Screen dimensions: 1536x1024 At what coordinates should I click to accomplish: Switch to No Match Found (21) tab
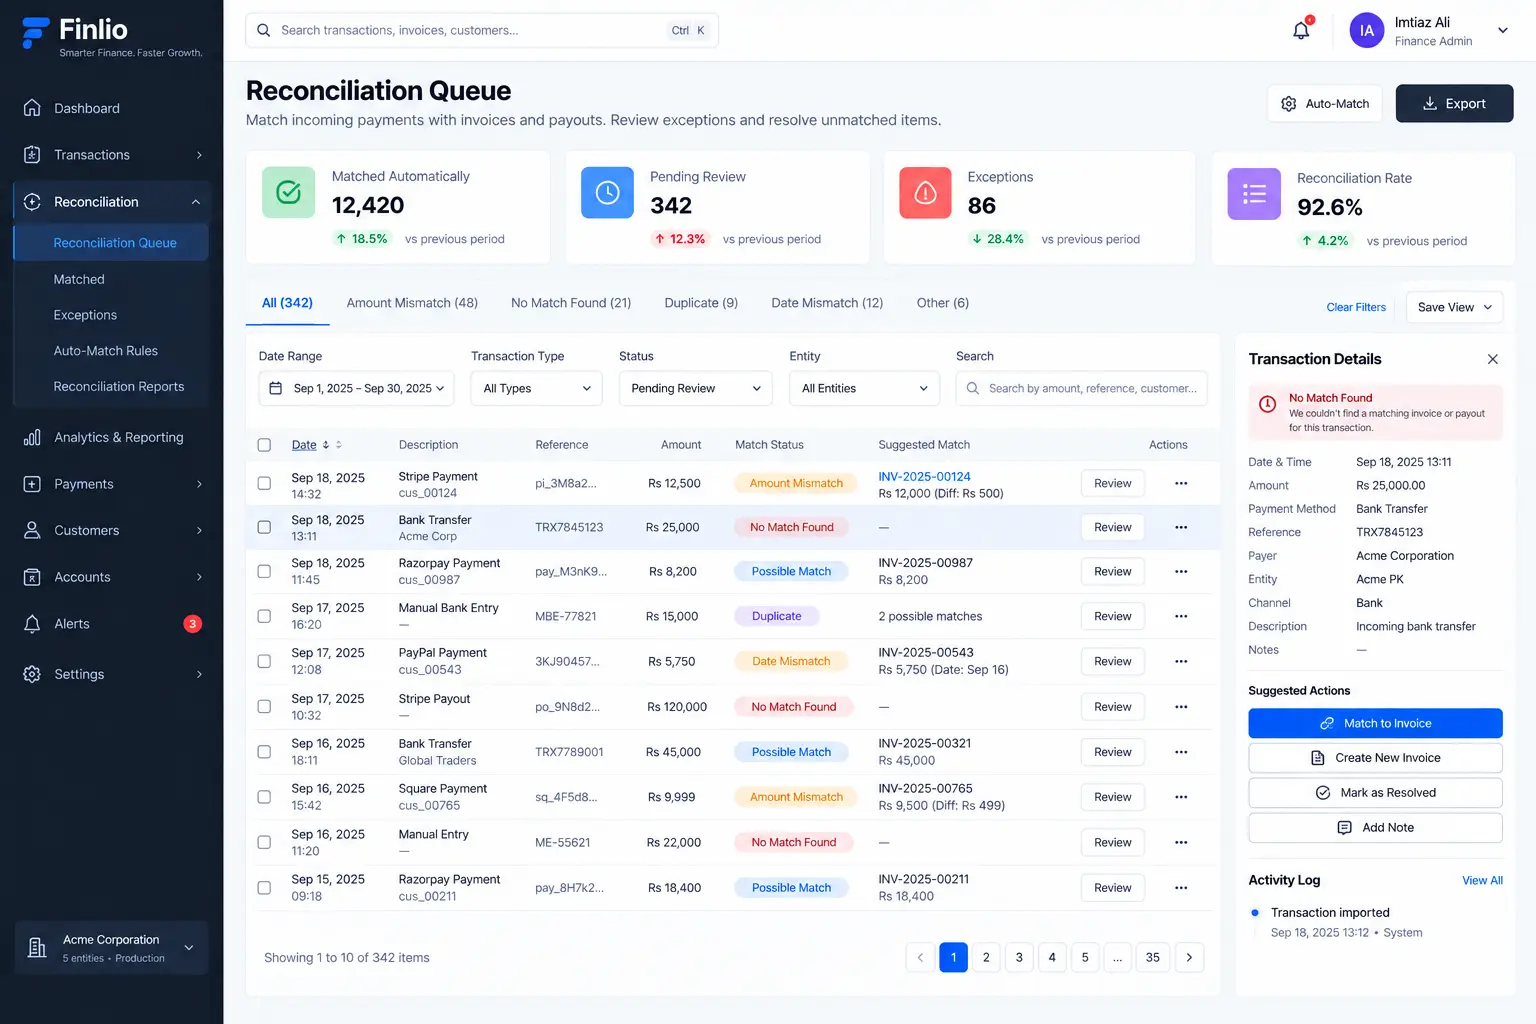coord(571,303)
